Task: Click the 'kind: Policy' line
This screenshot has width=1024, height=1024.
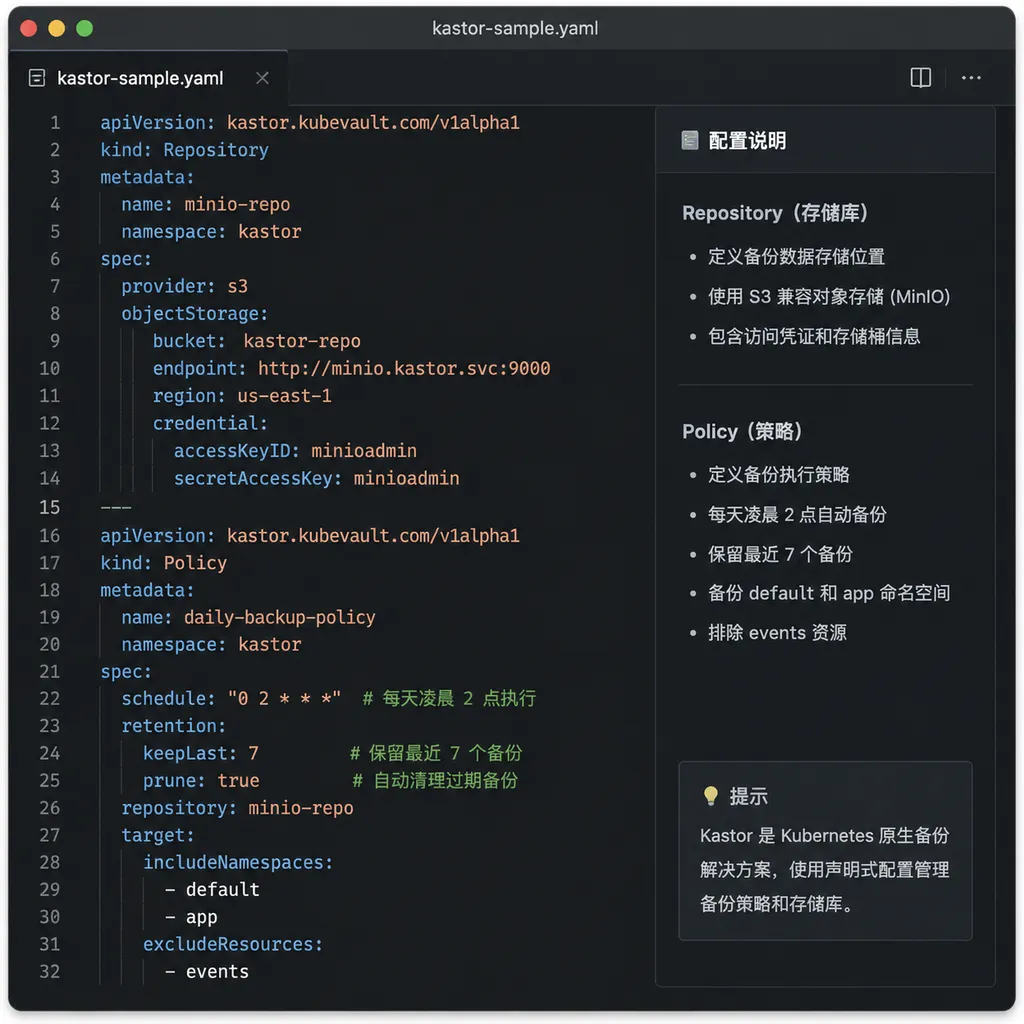Action: point(163,563)
